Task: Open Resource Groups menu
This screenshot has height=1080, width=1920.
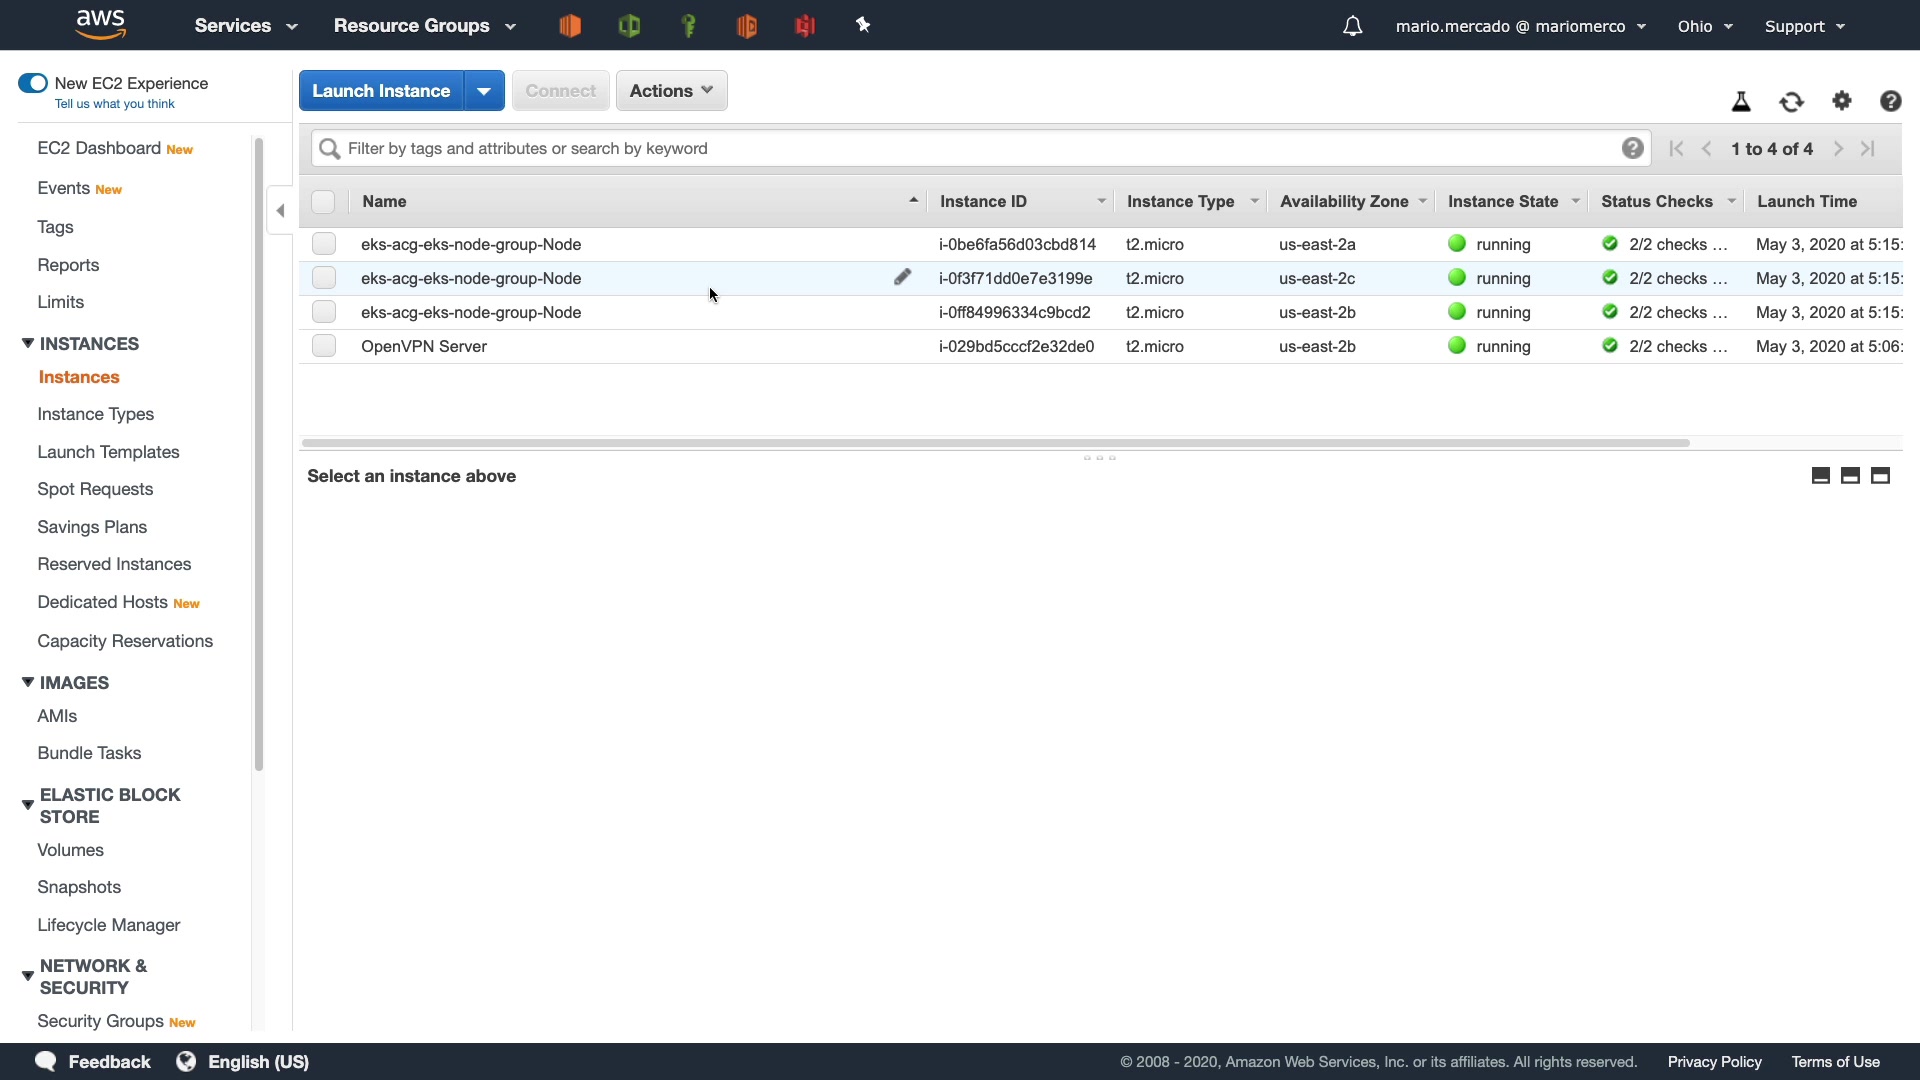Action: 424,26
